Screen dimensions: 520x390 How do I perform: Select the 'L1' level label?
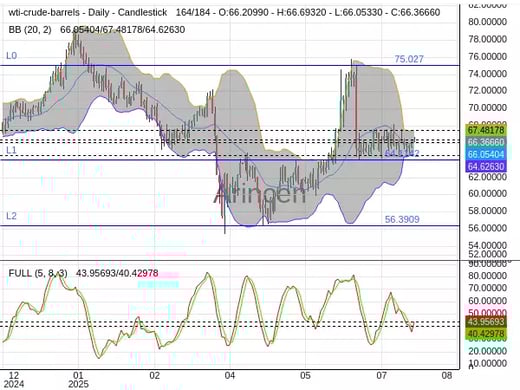[11, 150]
